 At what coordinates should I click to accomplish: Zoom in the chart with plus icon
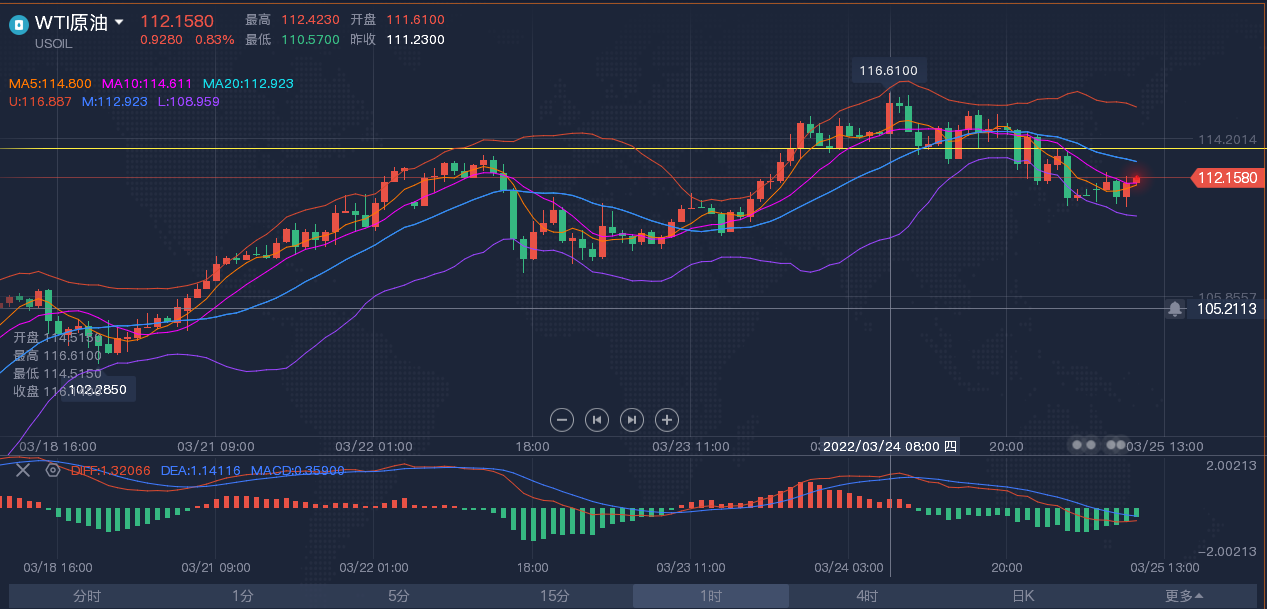coord(666,420)
